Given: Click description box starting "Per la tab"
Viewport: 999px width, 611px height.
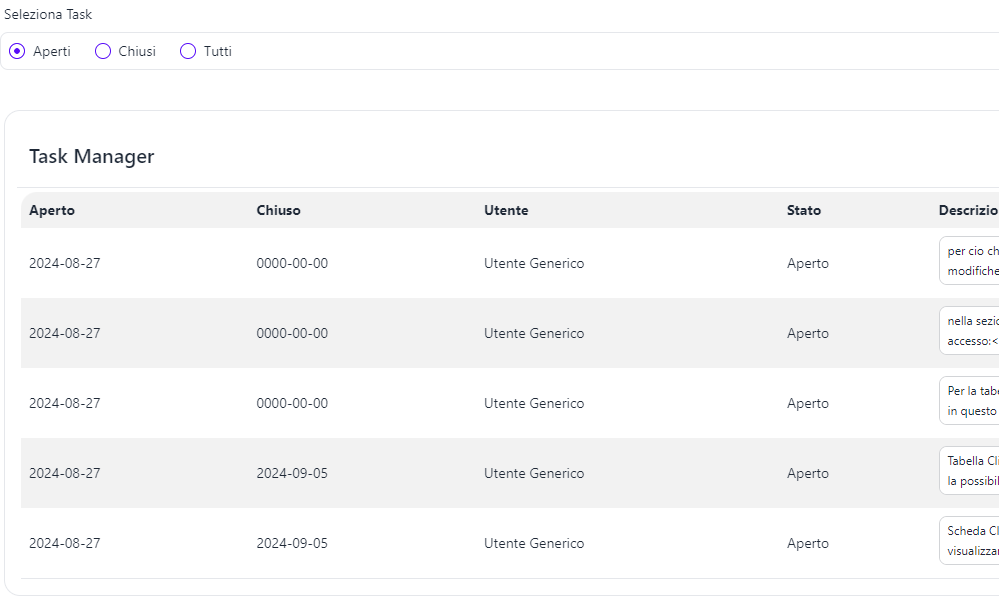Looking at the screenshot, I should [970, 401].
